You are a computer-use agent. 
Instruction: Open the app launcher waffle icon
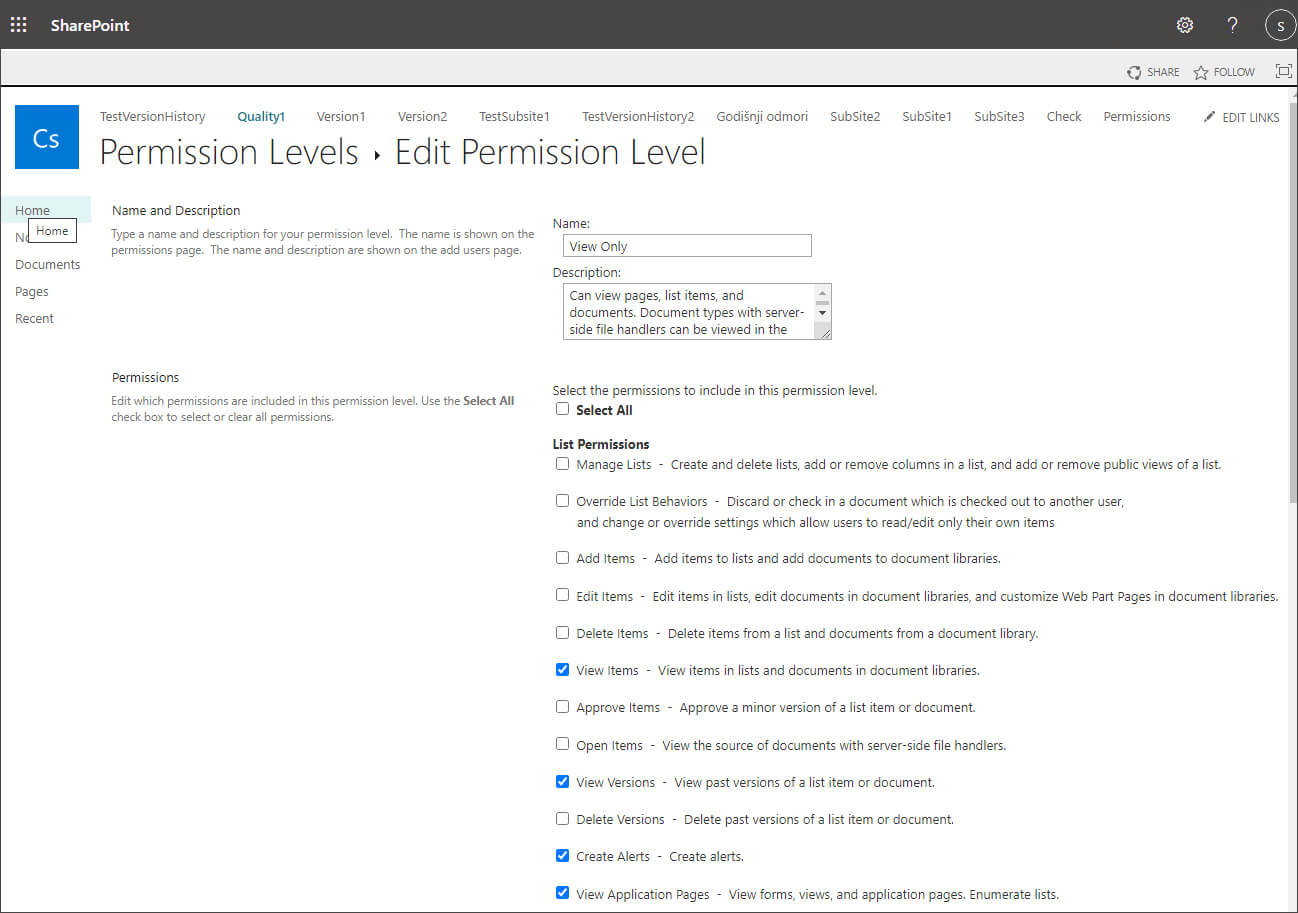pos(19,25)
